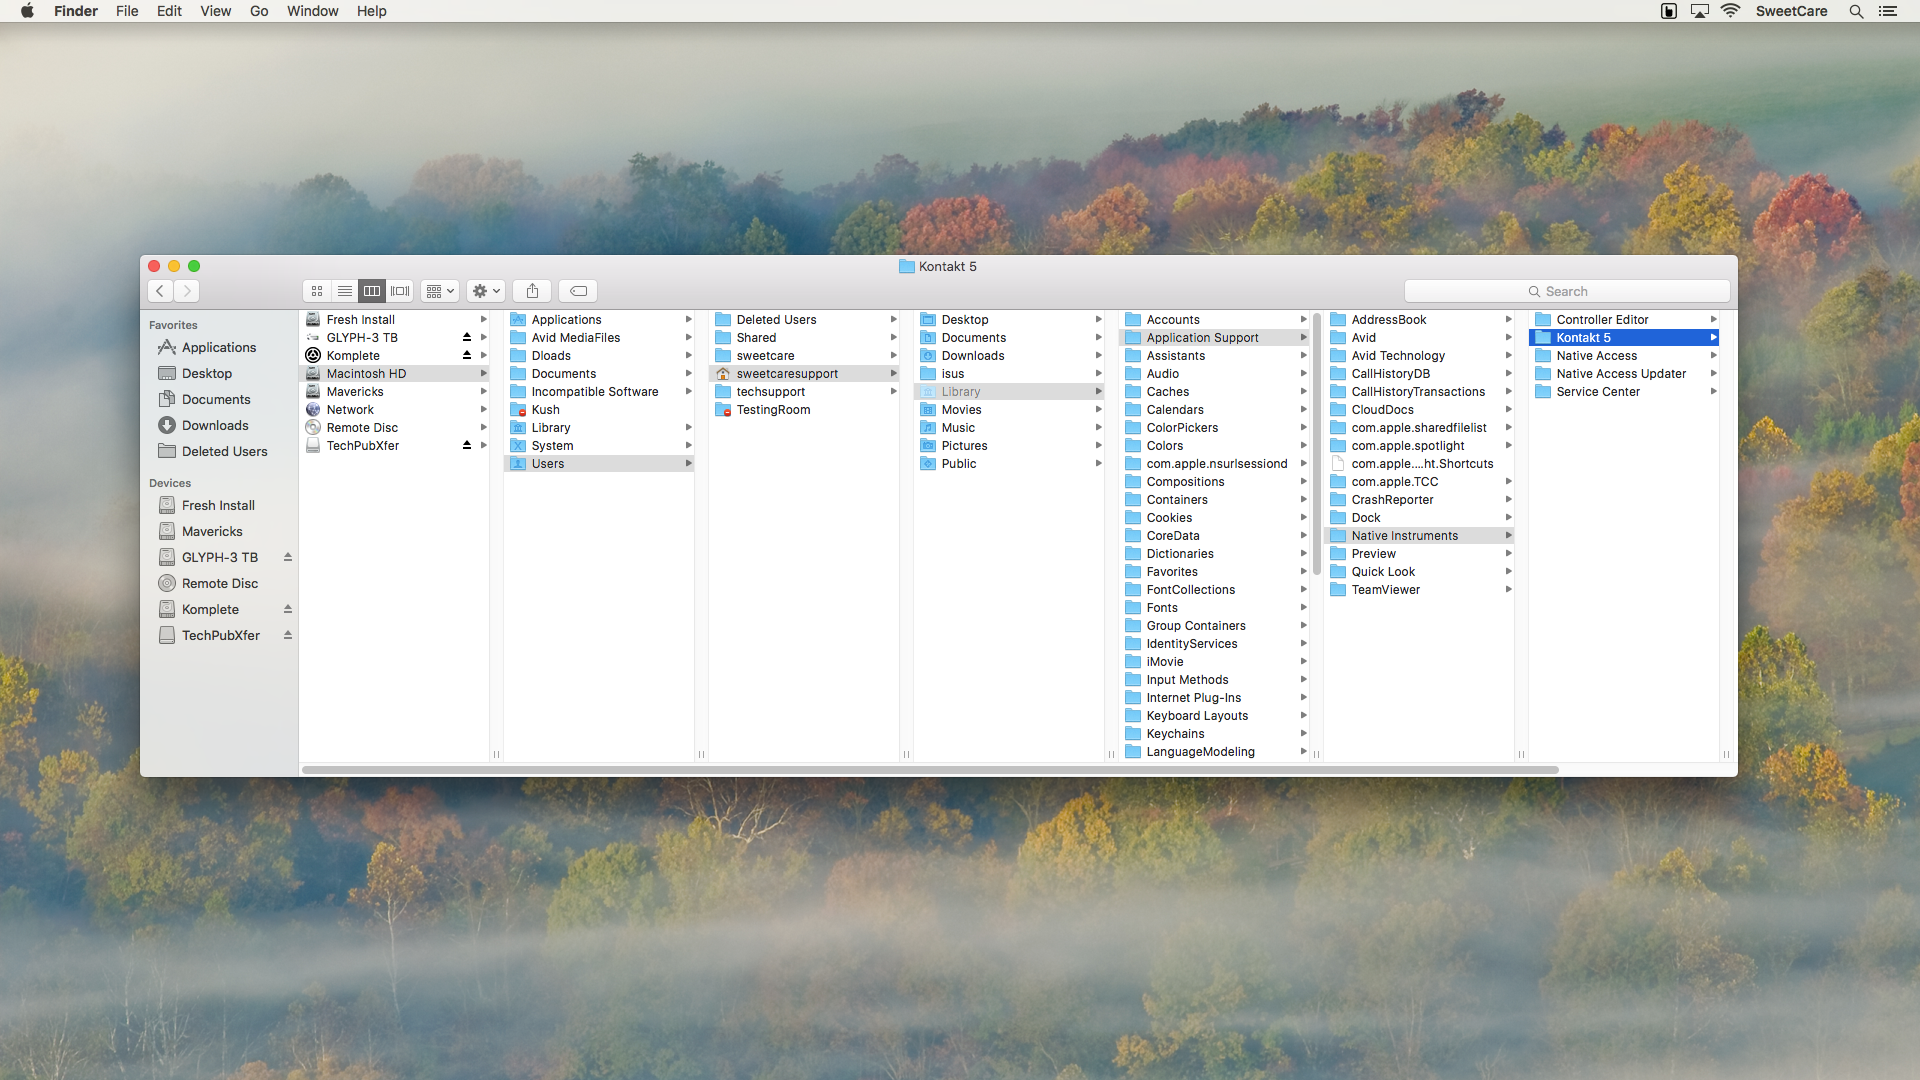Expand the techsupport folder arrow
This screenshot has width=1920, height=1080.
[x=893, y=391]
